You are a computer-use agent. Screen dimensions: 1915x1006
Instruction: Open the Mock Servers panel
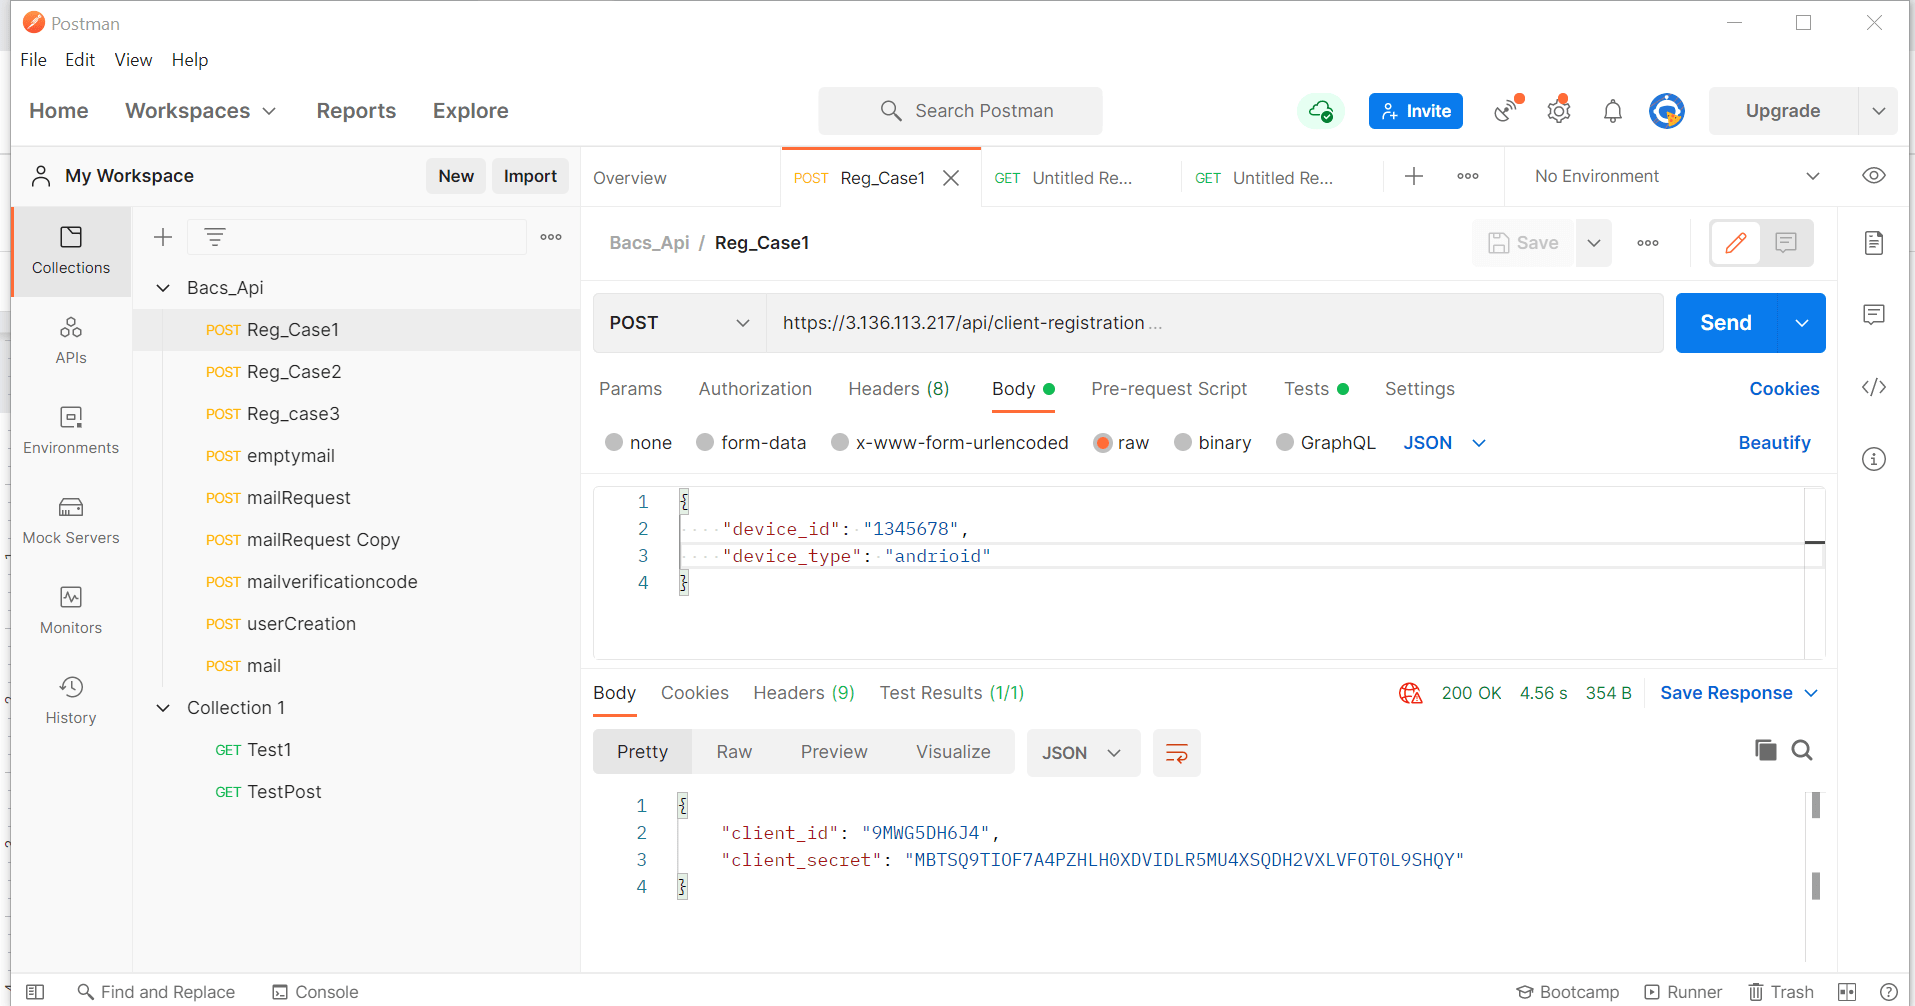[70, 520]
